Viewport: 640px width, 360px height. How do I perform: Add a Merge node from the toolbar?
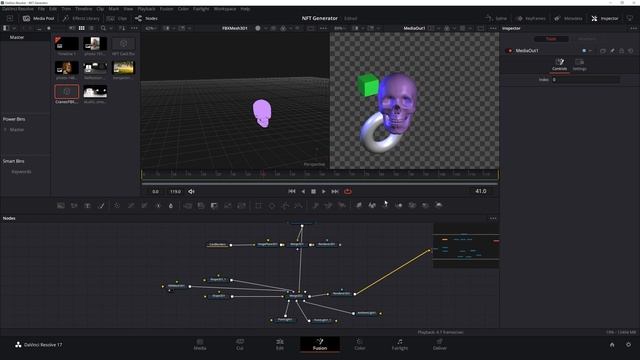[x=187, y=205]
